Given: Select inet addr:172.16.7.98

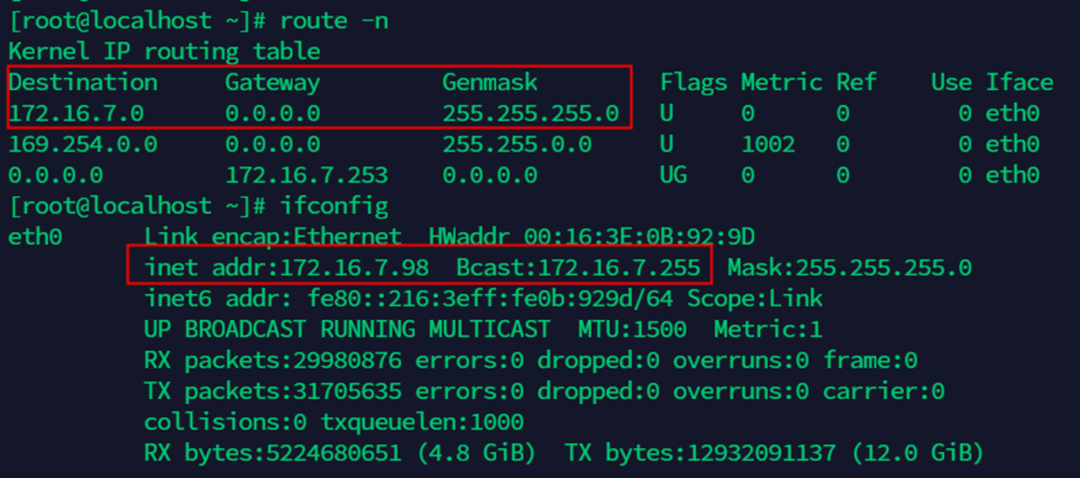Looking at the screenshot, I should pos(287,268).
